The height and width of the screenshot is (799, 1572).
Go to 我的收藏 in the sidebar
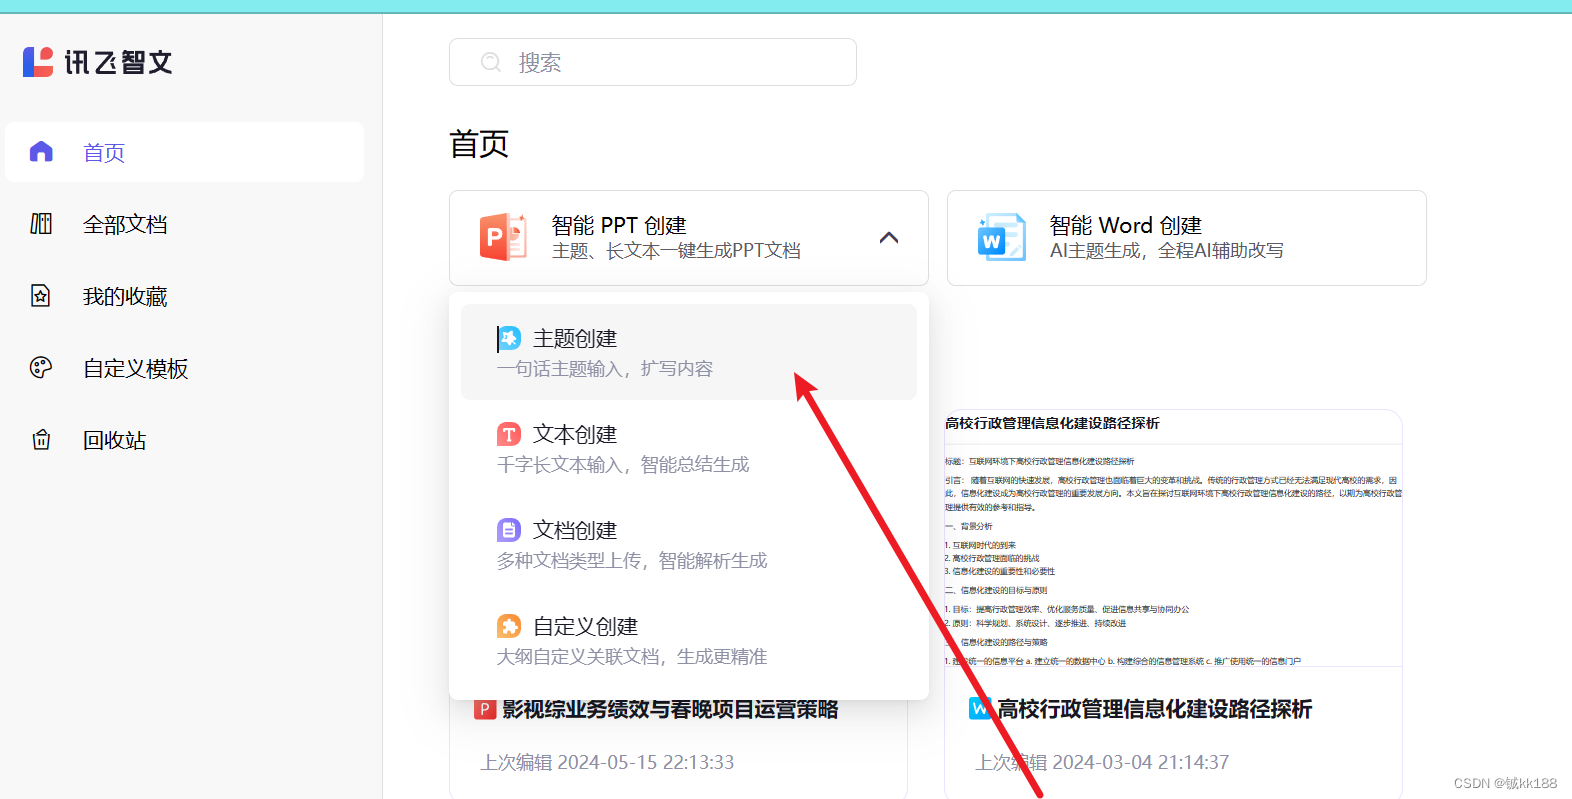(185, 296)
